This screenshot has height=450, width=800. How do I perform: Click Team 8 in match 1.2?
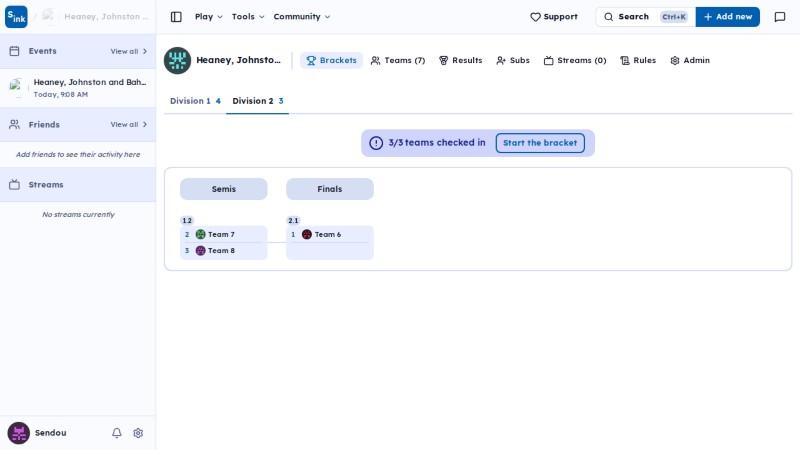tap(223, 251)
